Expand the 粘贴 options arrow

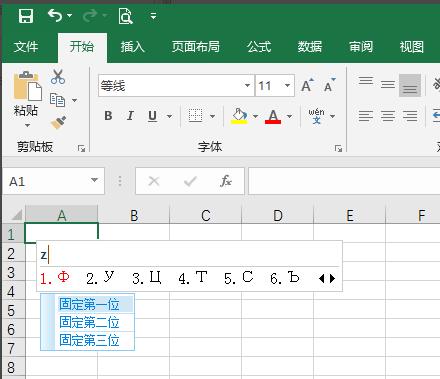pos(27,125)
